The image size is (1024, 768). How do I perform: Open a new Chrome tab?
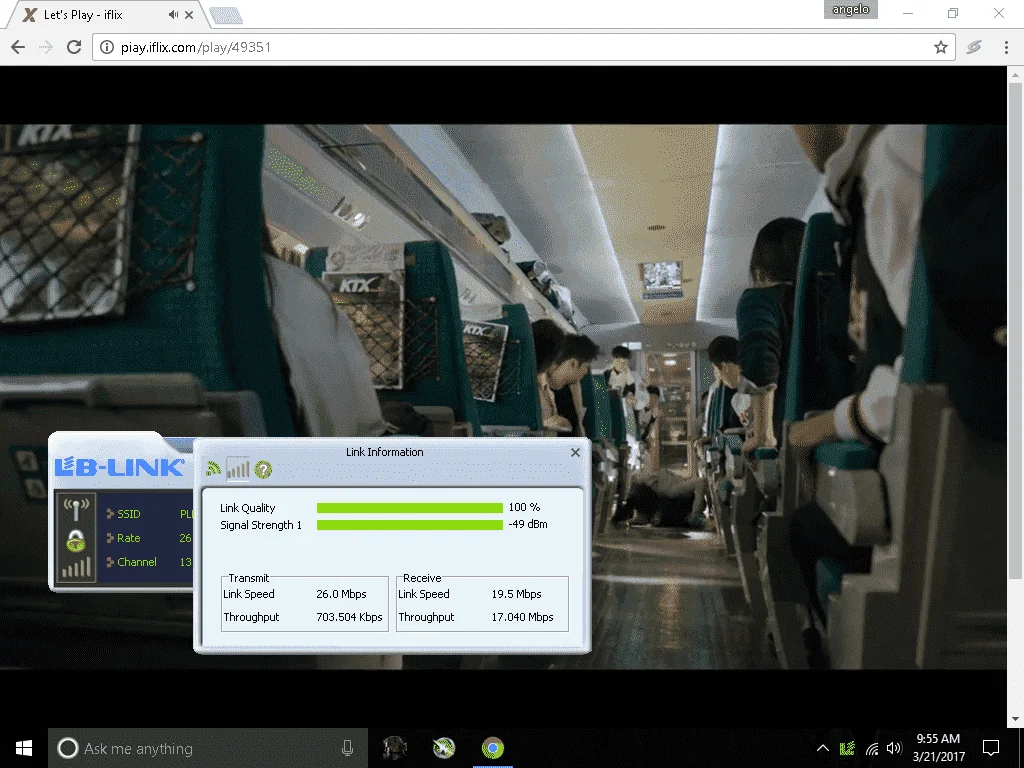pos(226,16)
